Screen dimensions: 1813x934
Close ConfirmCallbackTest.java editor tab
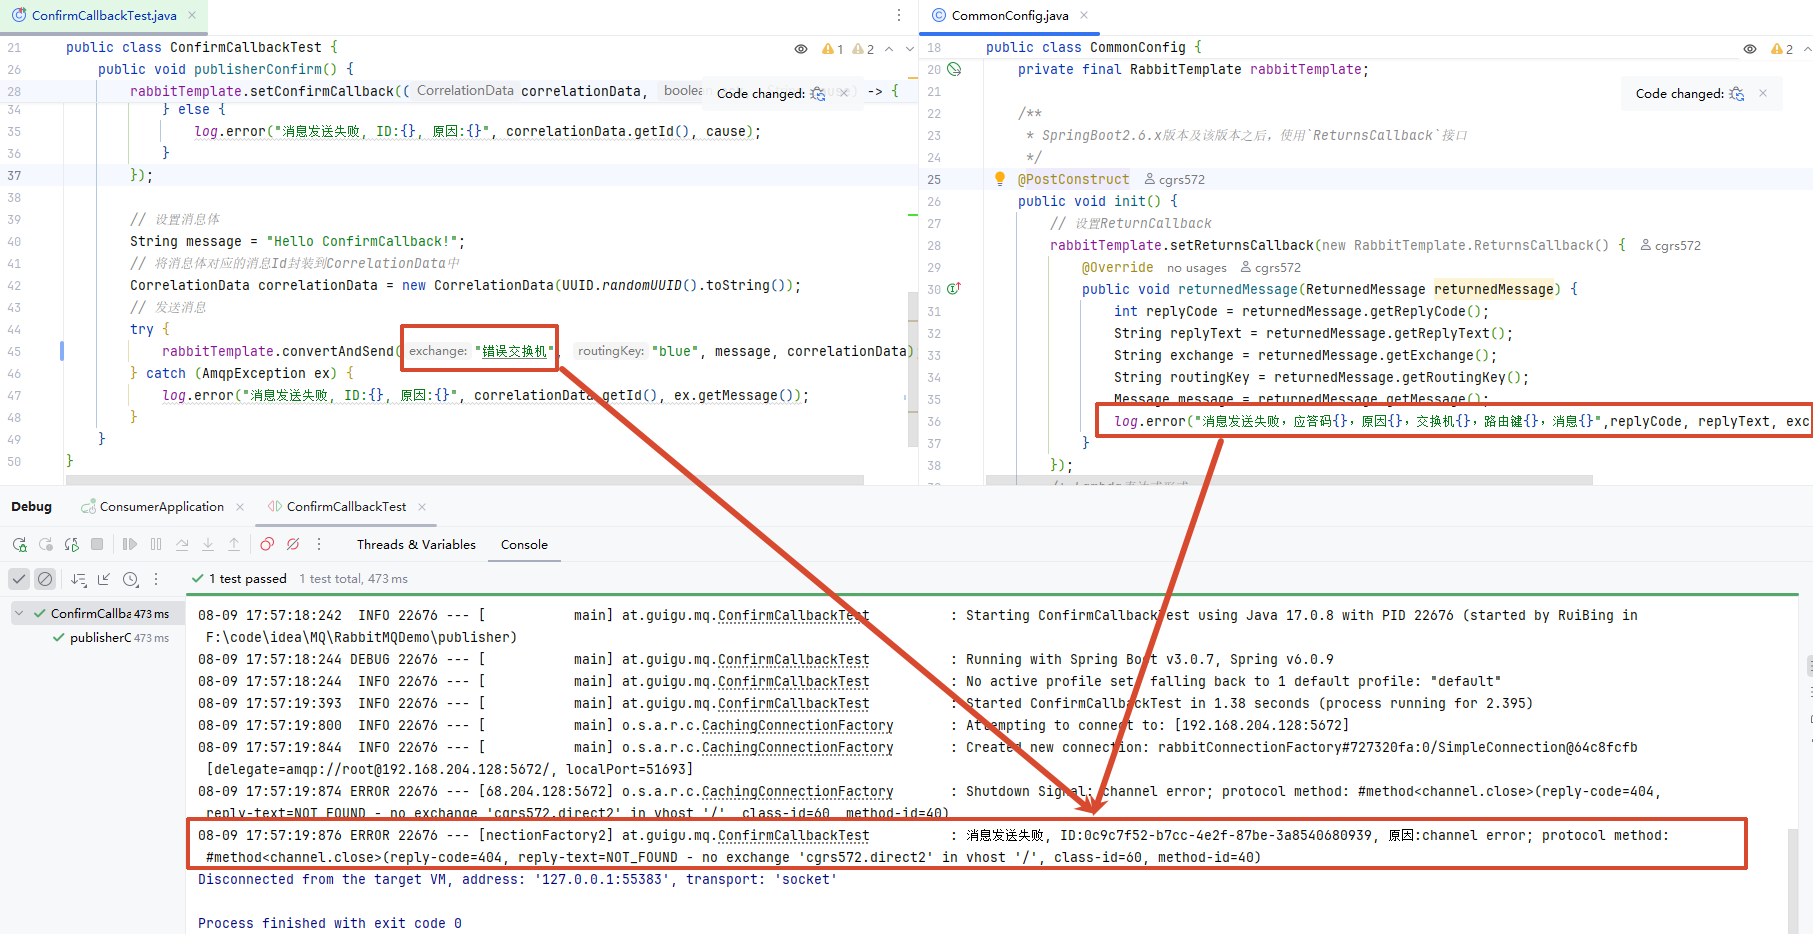pos(192,15)
